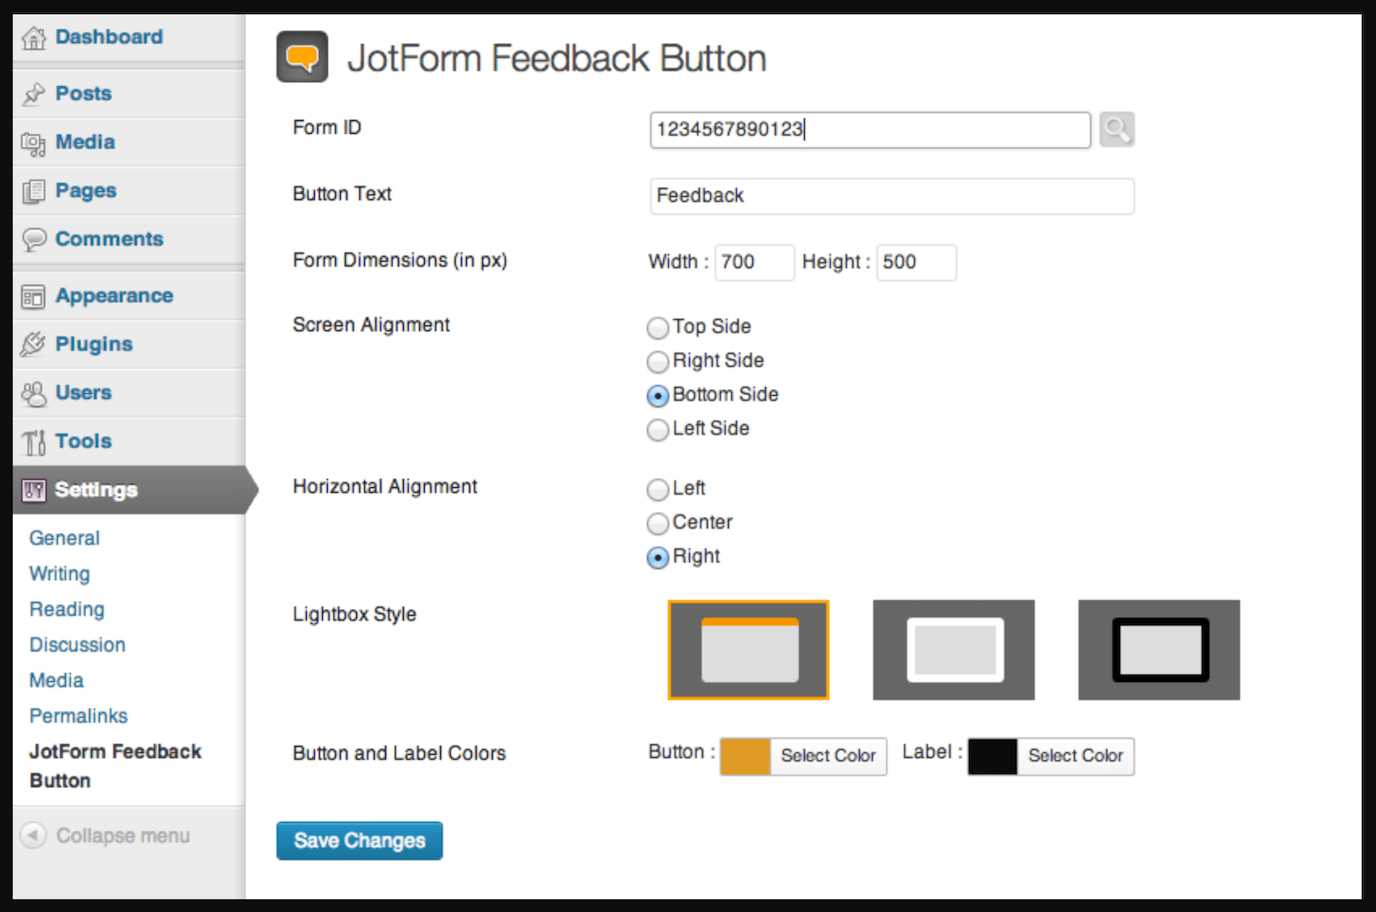Switch to the Reading settings page
Viewport: 1376px width, 912px height.
click(x=66, y=609)
